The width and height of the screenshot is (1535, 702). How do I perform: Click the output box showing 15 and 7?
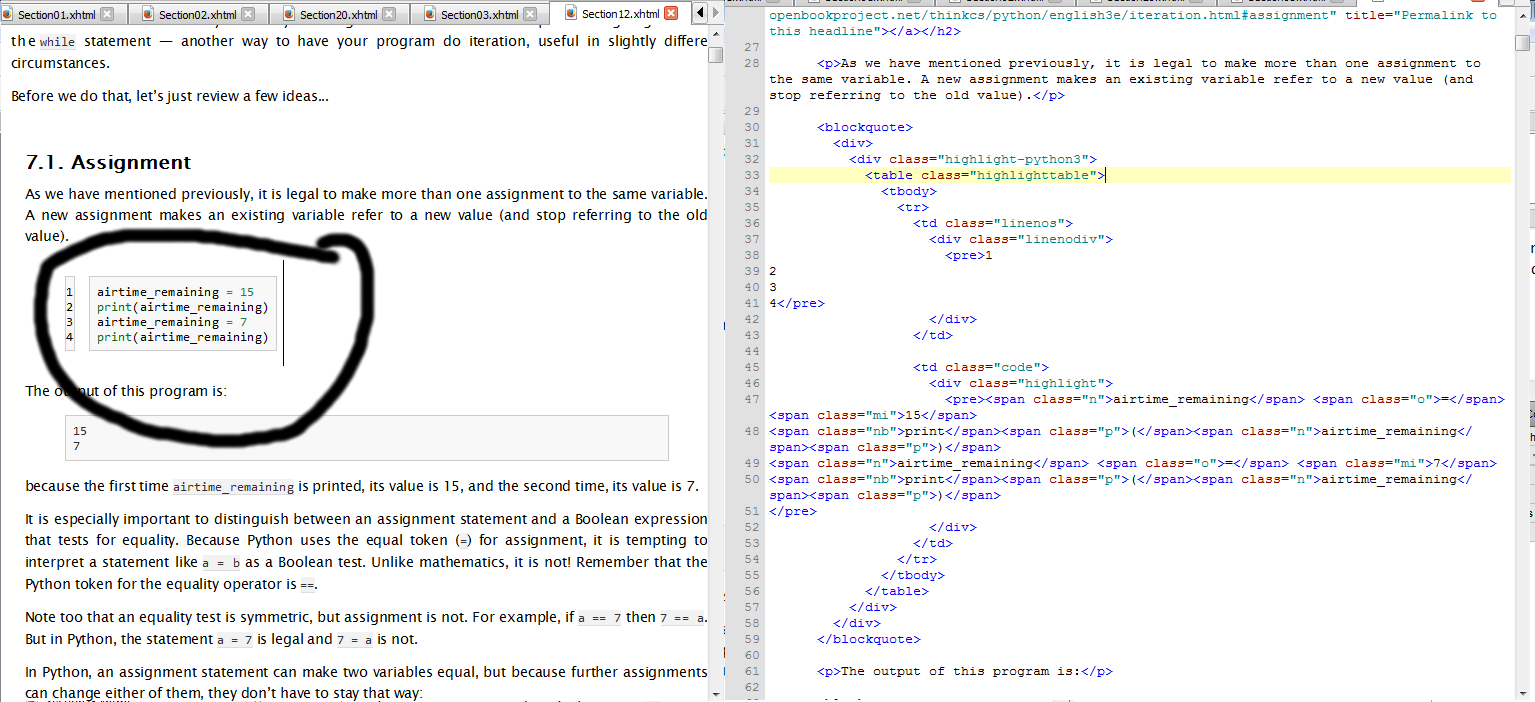(x=366, y=438)
